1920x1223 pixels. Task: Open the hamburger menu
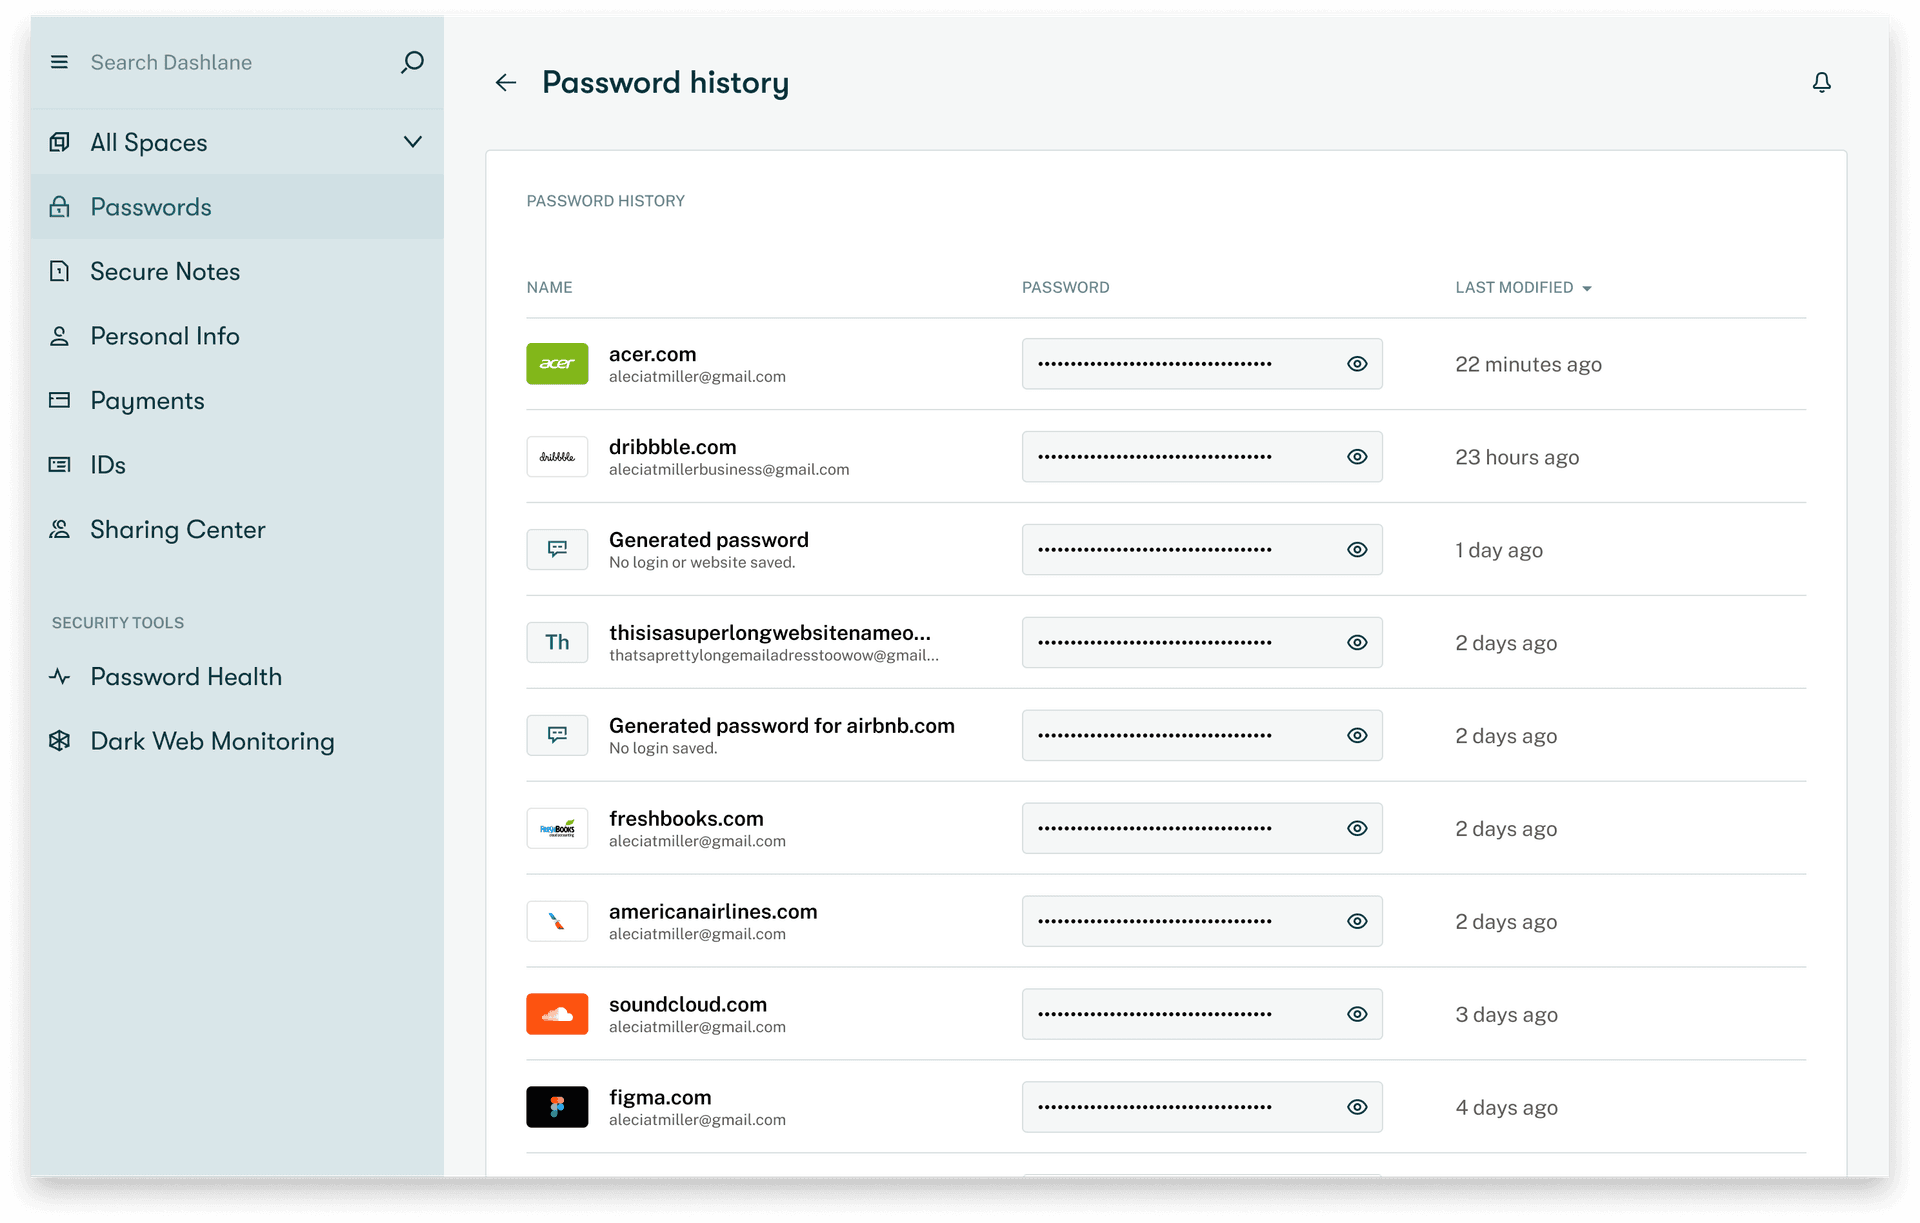pos(59,61)
